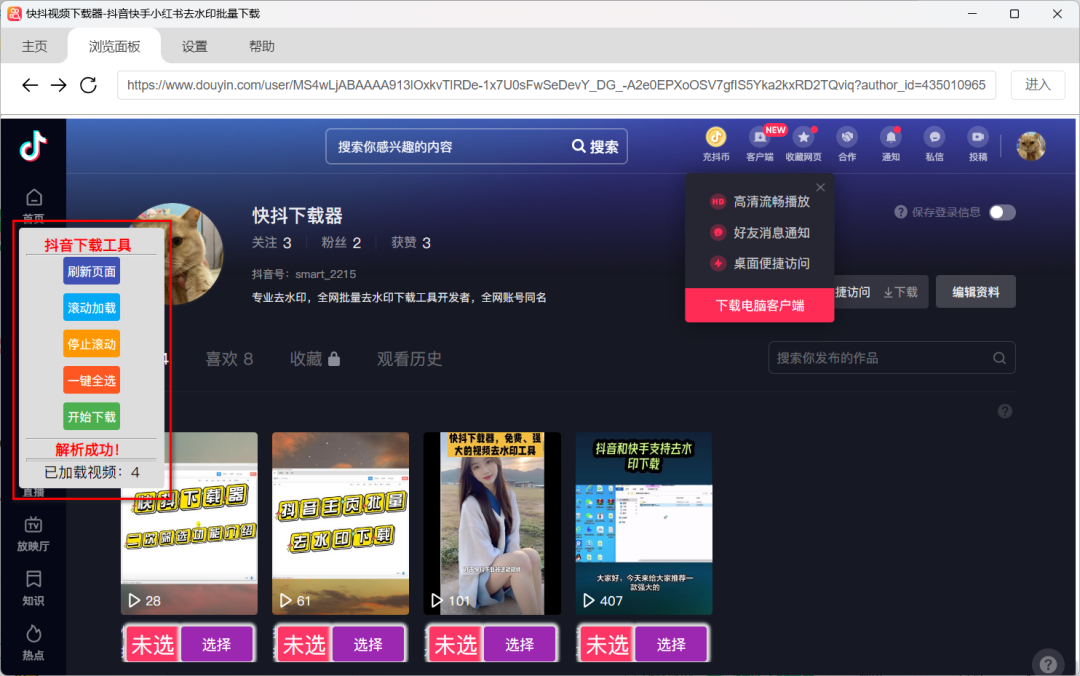Click the 搜索 search button
This screenshot has height=676, width=1080.
point(596,146)
